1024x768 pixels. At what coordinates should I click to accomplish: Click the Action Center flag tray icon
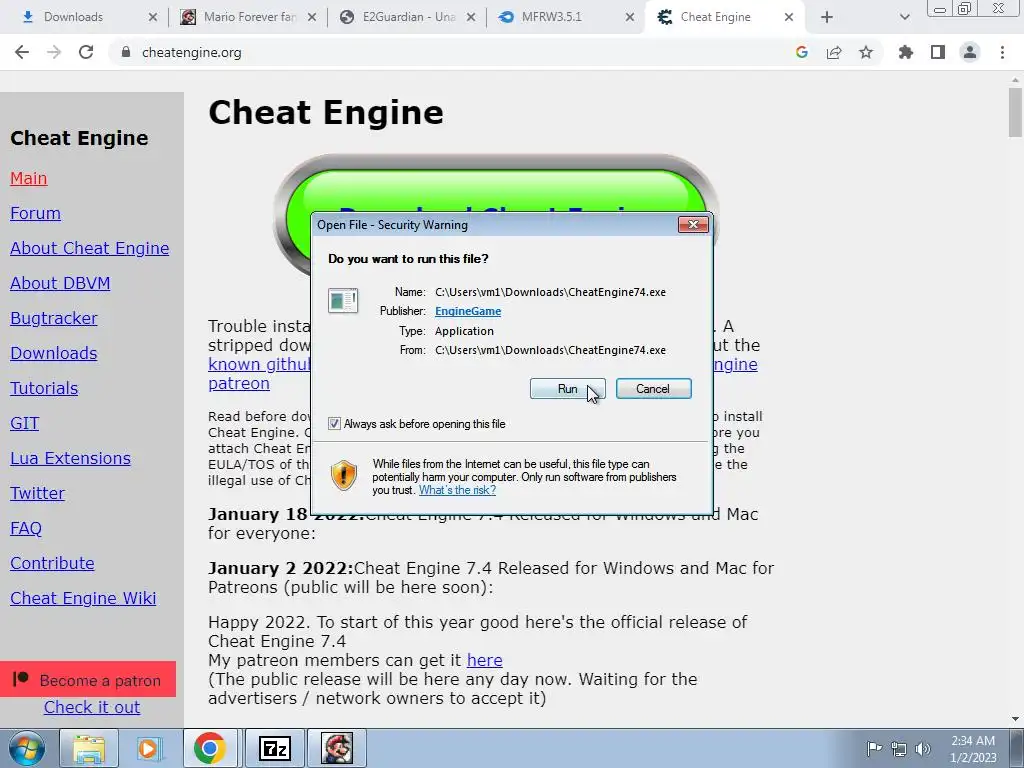874,749
